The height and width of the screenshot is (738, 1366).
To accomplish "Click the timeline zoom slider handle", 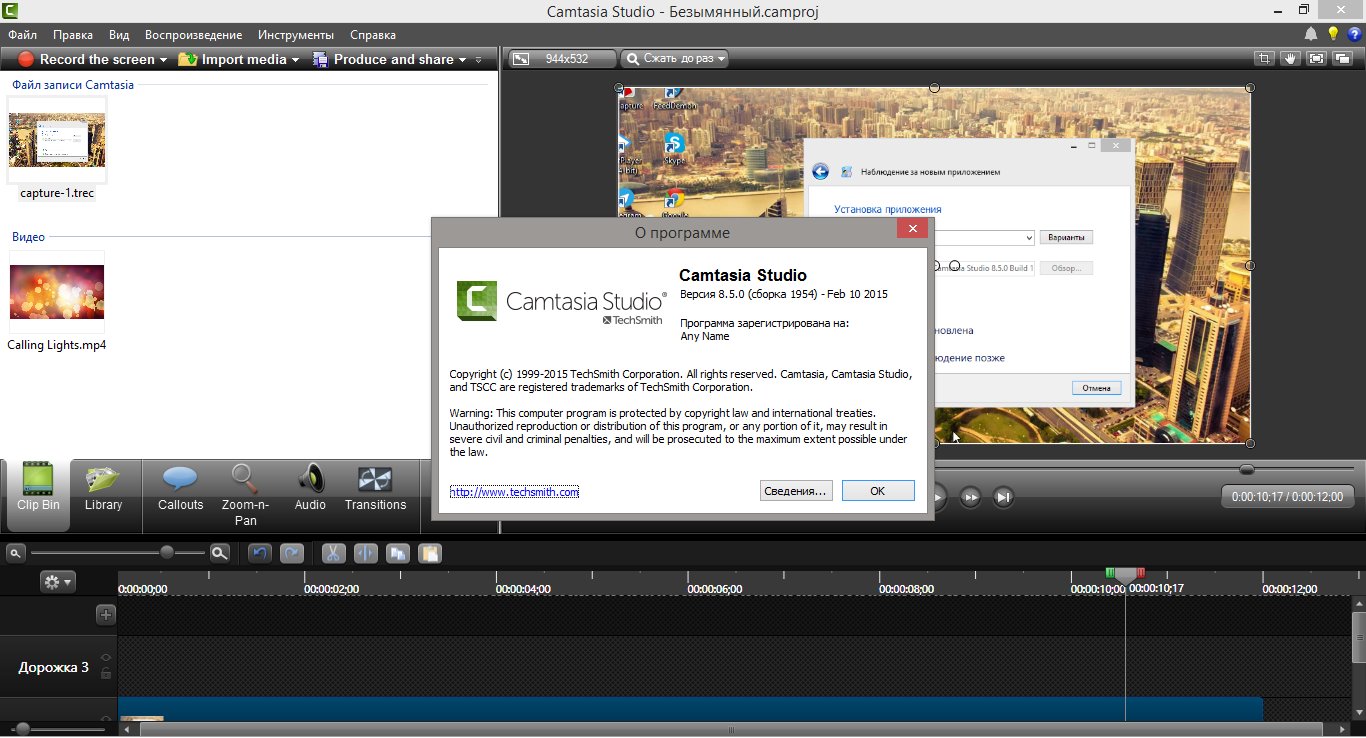I will click(167, 552).
